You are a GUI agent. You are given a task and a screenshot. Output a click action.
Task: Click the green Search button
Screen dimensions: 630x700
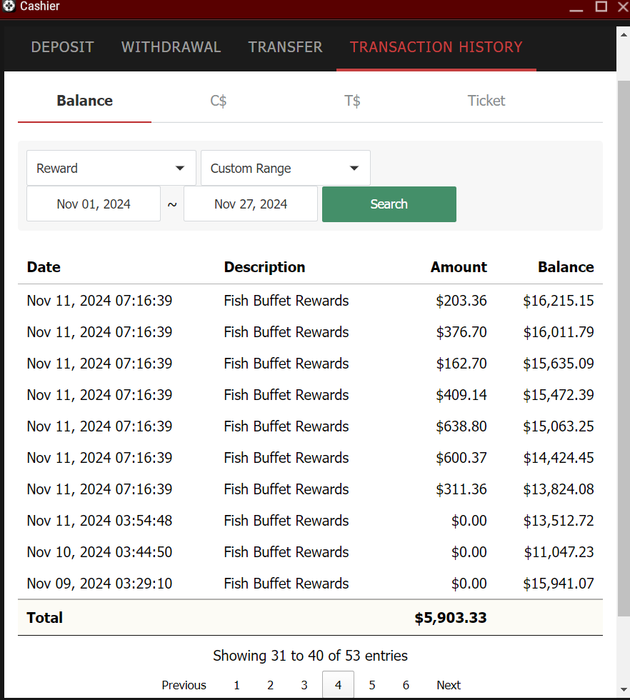pos(389,204)
